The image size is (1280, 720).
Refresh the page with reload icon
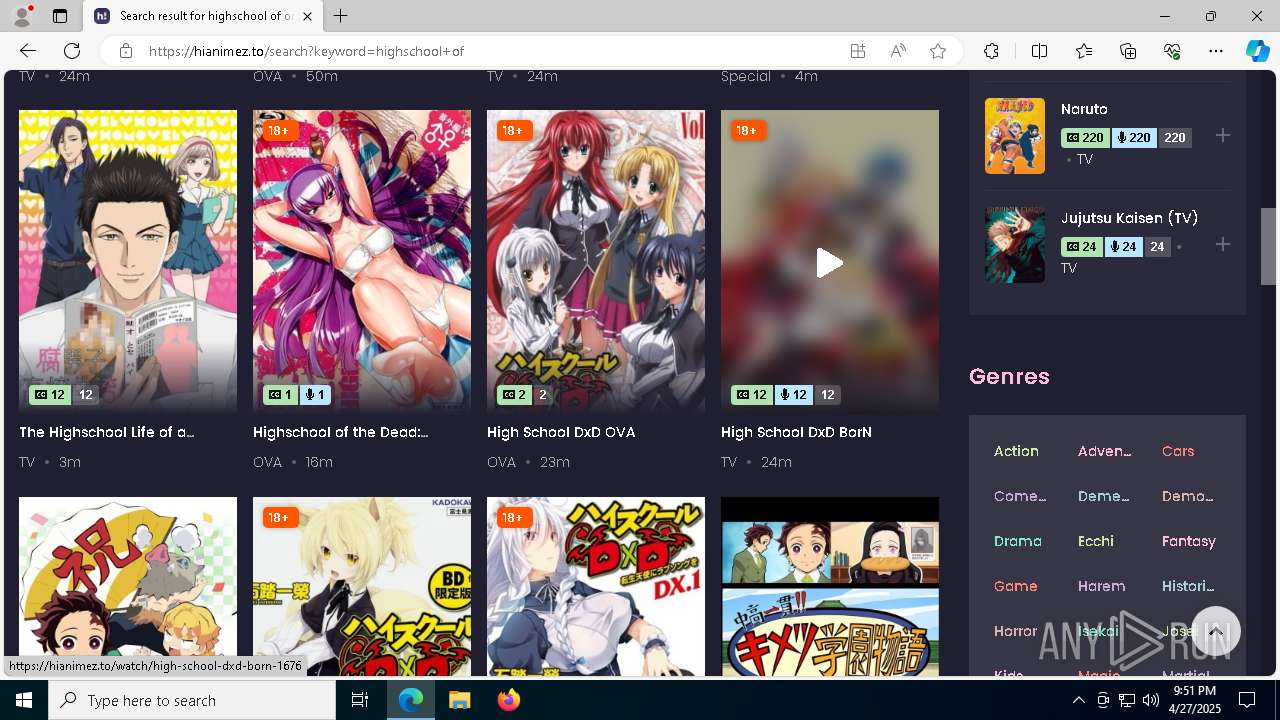point(72,51)
